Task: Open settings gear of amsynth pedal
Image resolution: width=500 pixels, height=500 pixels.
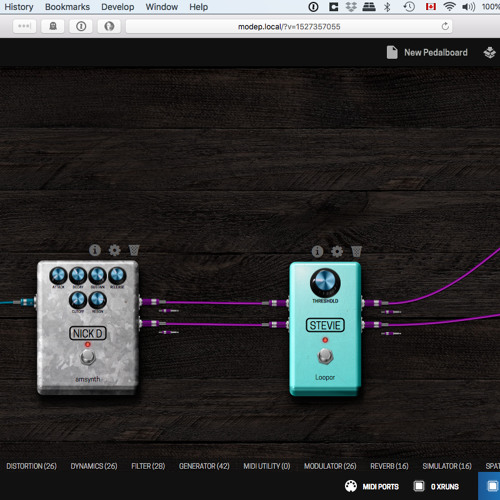Action: 114,250
